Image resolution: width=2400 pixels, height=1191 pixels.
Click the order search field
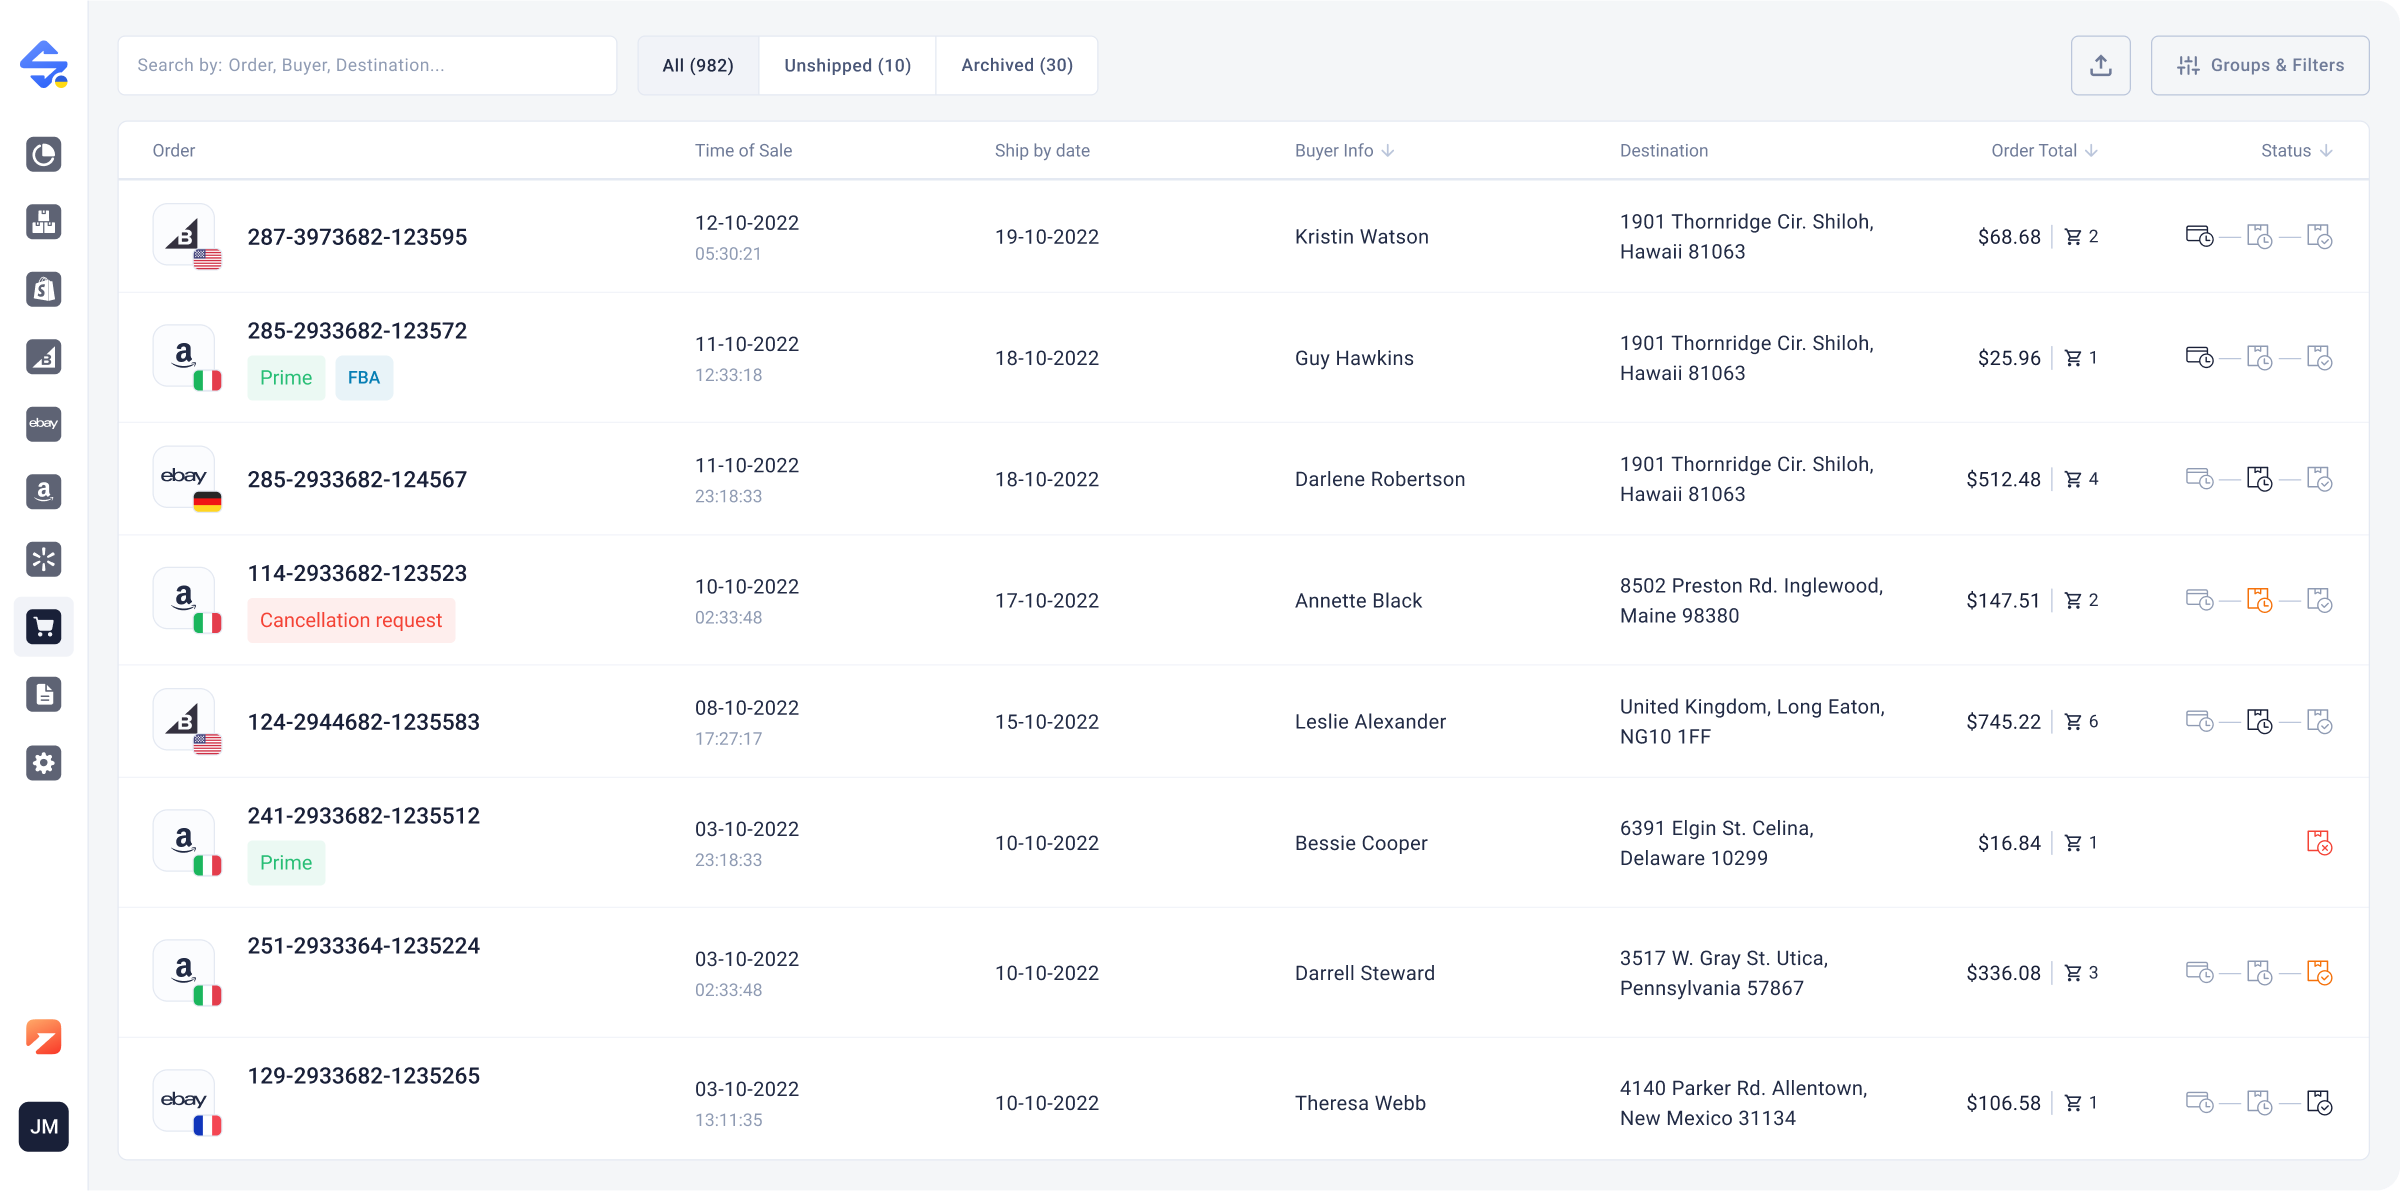point(368,65)
